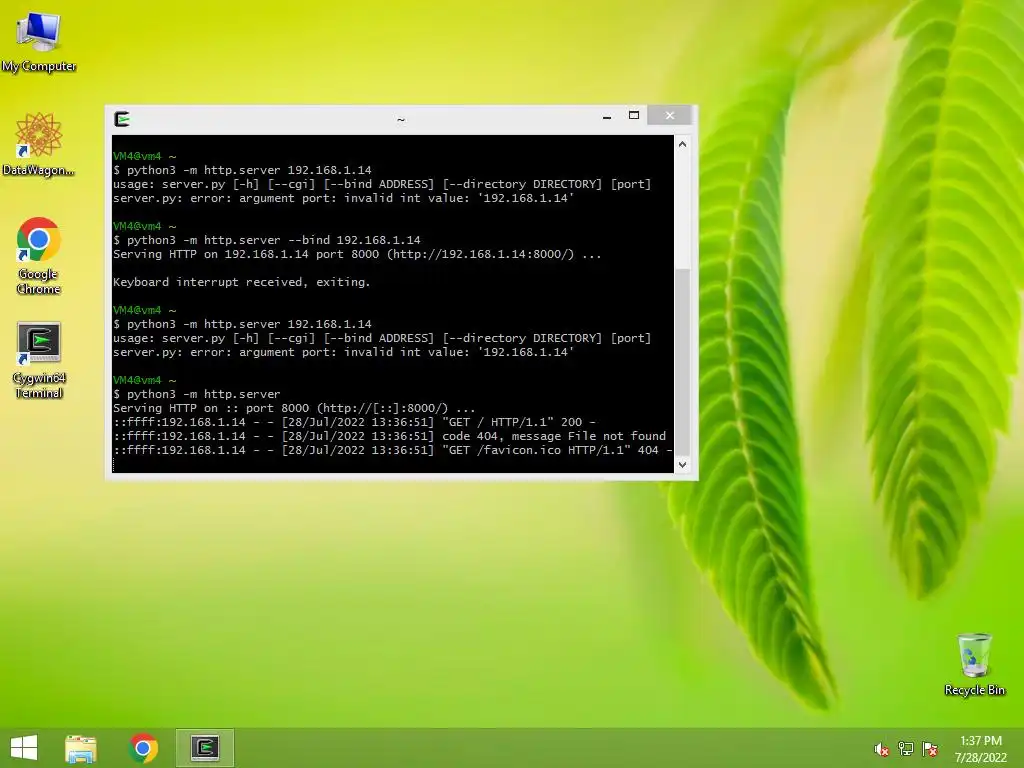Click the terminal scrollbar up arrow
Screen dimensions: 1024x768
[x=682, y=144]
